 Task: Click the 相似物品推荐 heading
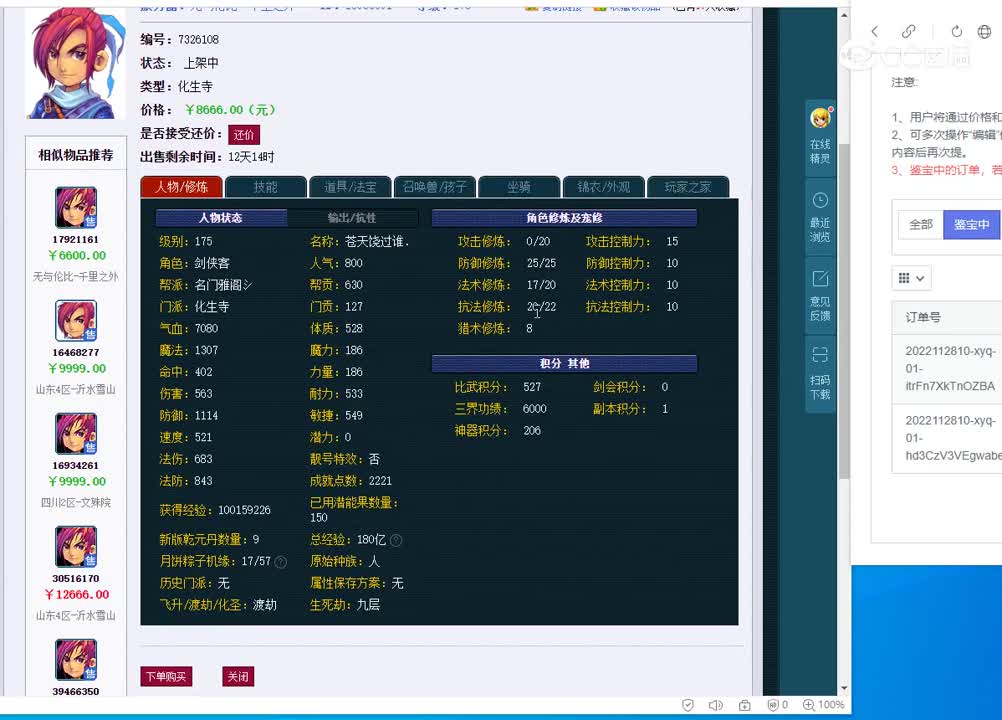pyautogui.click(x=75, y=155)
